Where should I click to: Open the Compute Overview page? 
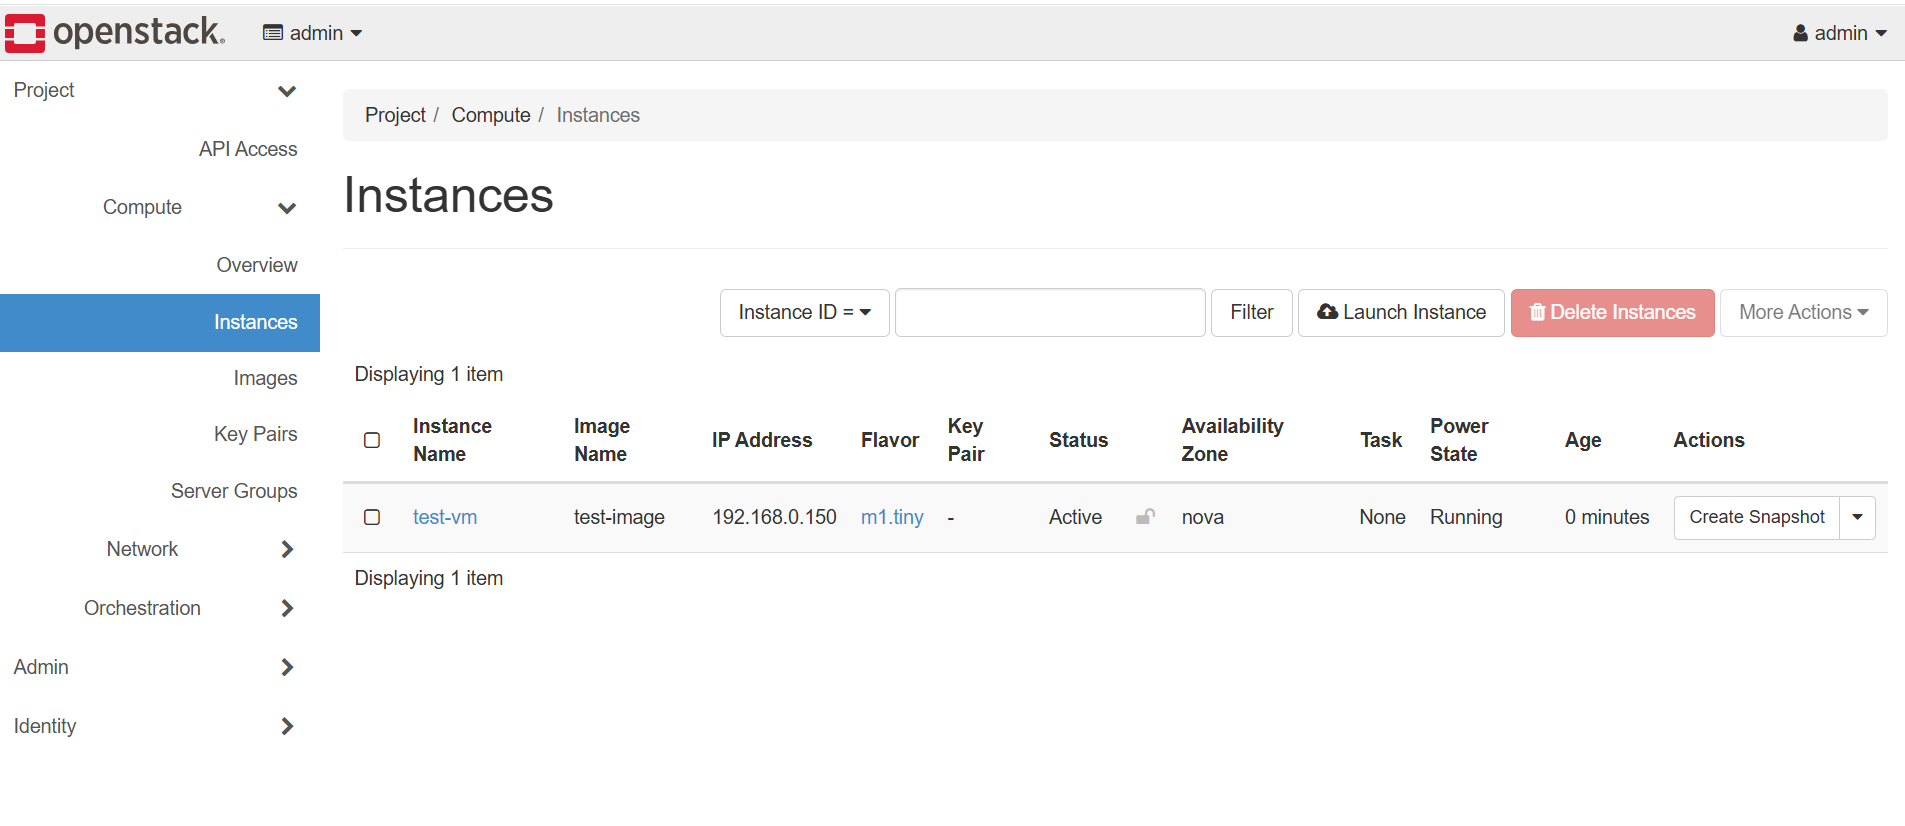point(257,265)
